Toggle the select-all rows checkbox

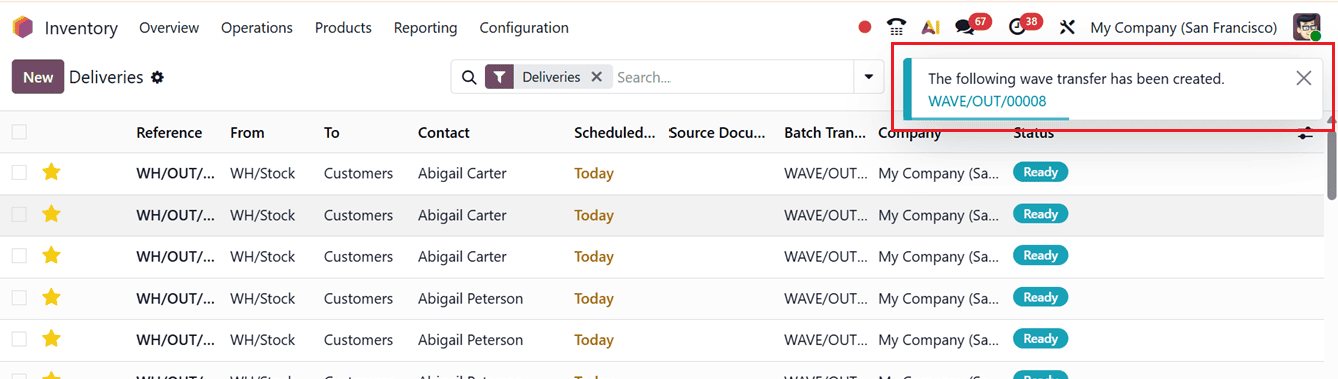pos(19,132)
